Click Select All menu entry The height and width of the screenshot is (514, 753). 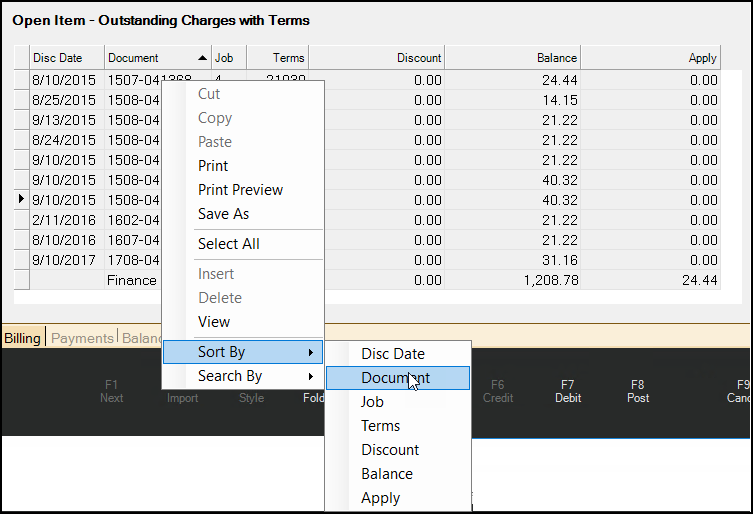coord(228,243)
